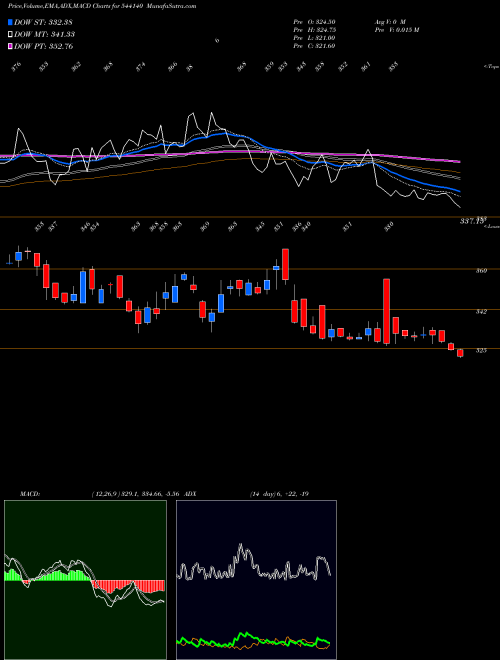The height and width of the screenshot is (660, 500).
Task: Click the ADX (14 day) header label
Action: [247, 494]
